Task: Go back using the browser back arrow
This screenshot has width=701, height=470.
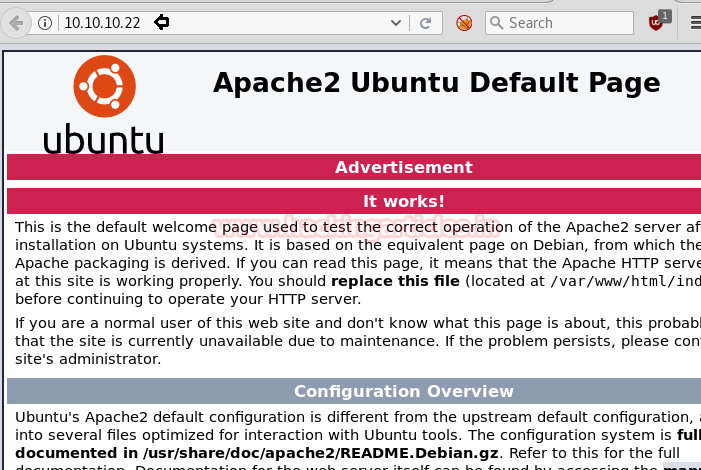Action: tap(16, 23)
